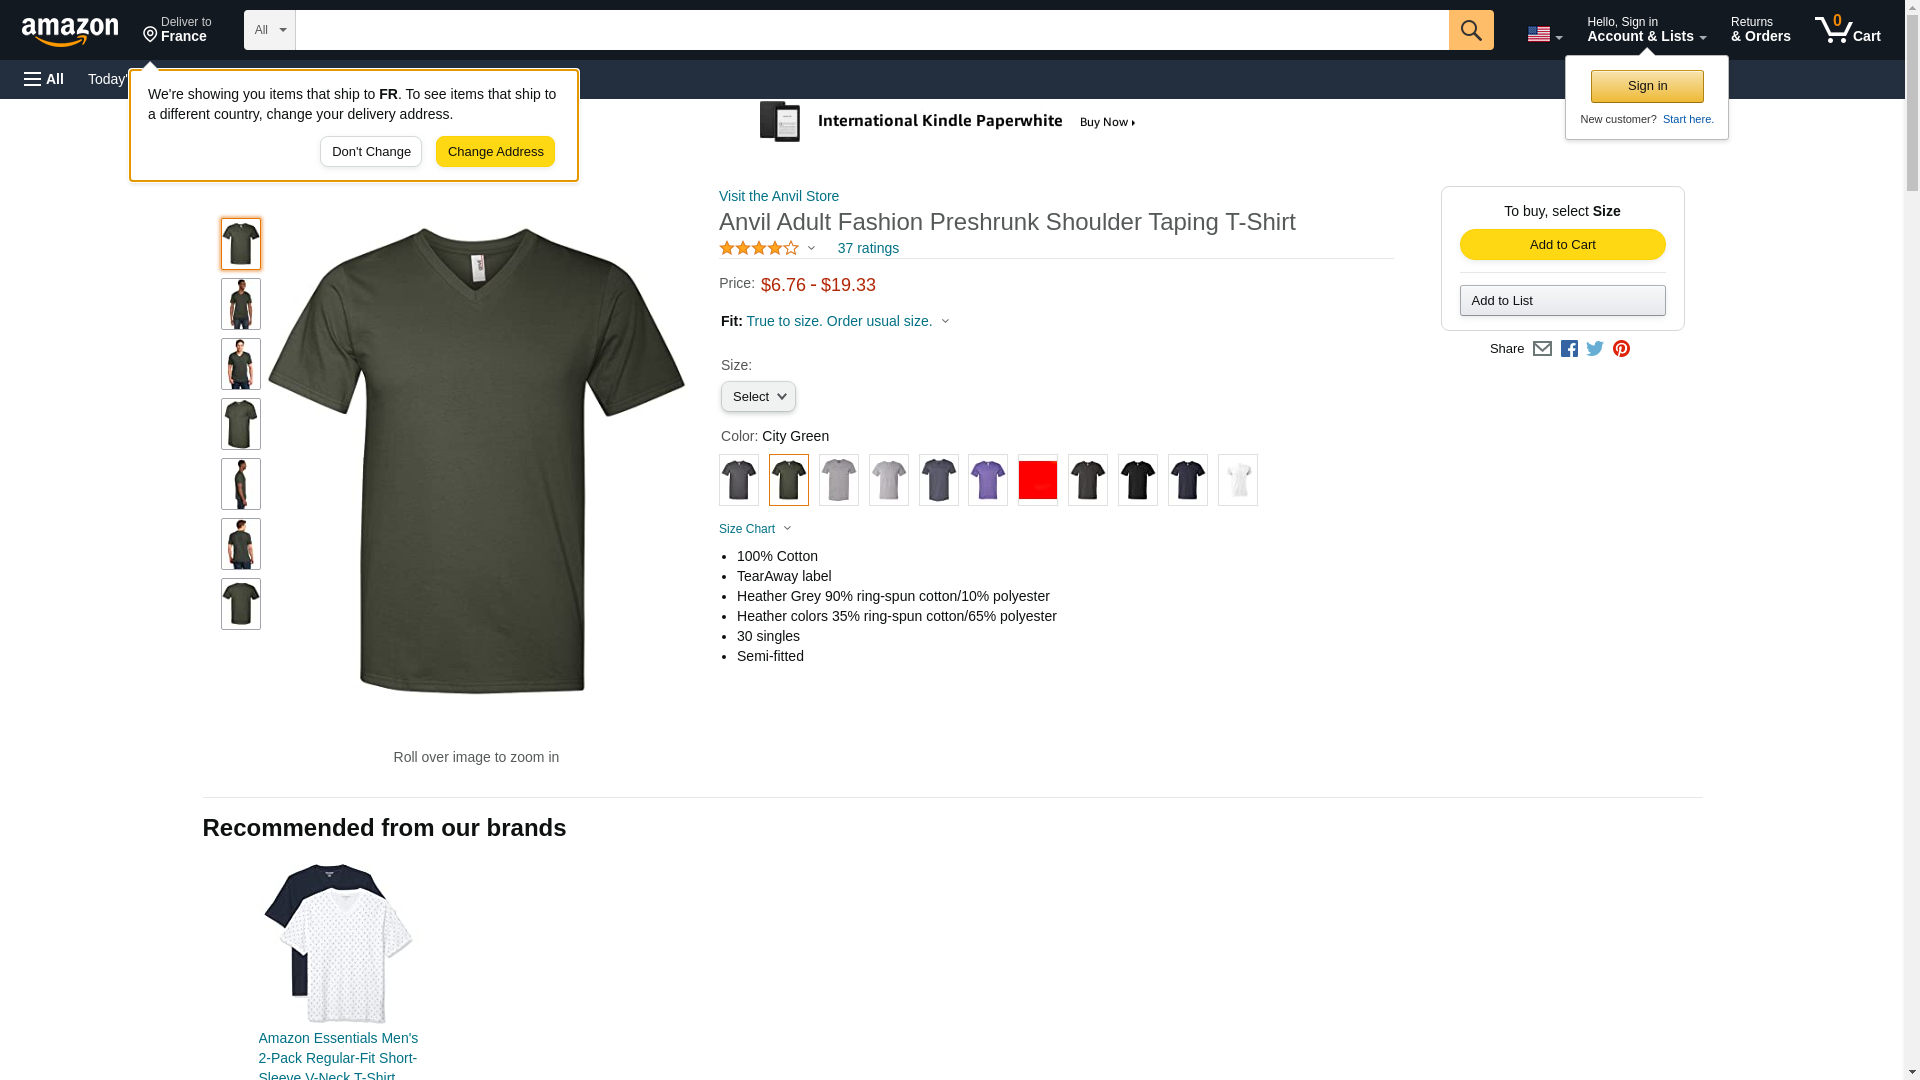Open the country flag language selector
Screen dimensions: 1920x1080
(1544, 34)
